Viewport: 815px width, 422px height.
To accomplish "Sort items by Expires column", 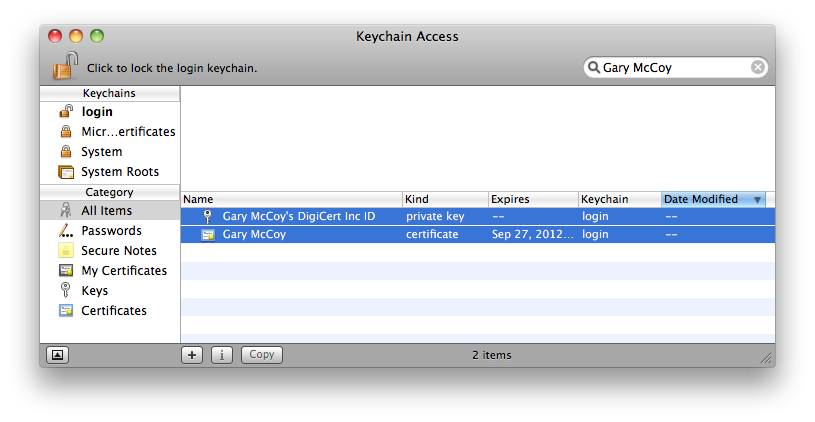I will (x=532, y=199).
